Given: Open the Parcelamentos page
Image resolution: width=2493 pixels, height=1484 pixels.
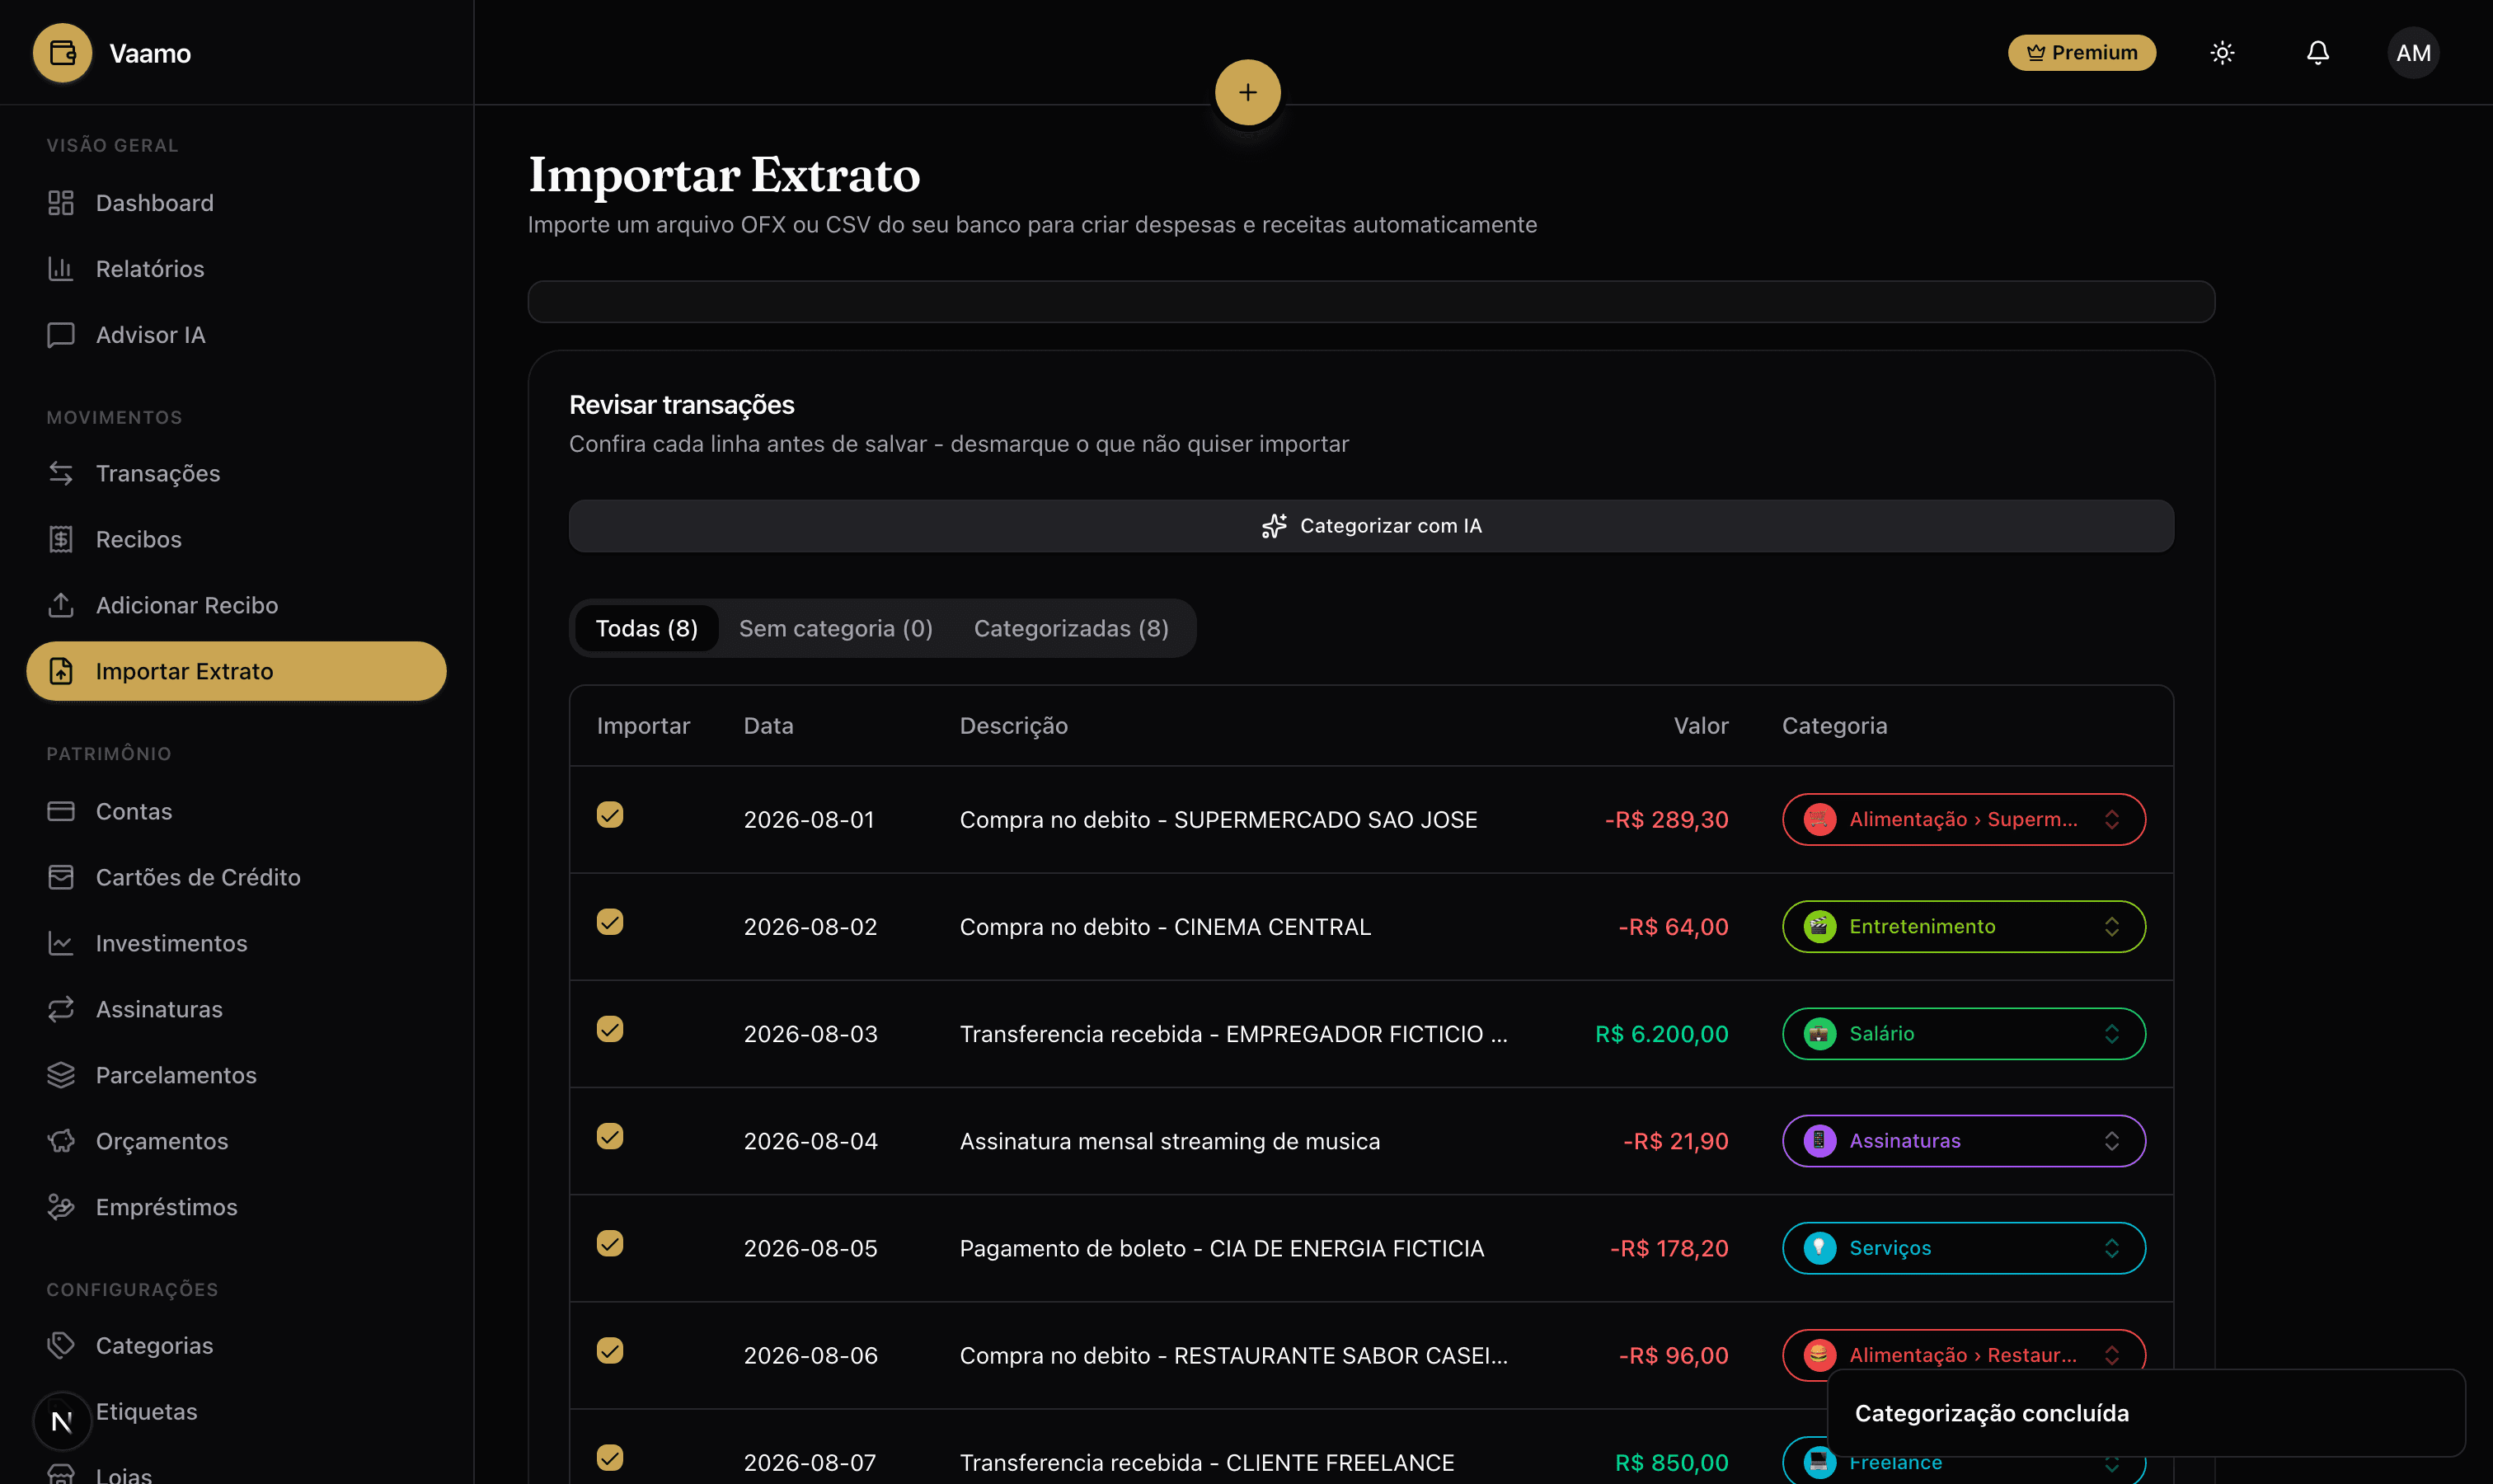Looking at the screenshot, I should (x=236, y=1075).
